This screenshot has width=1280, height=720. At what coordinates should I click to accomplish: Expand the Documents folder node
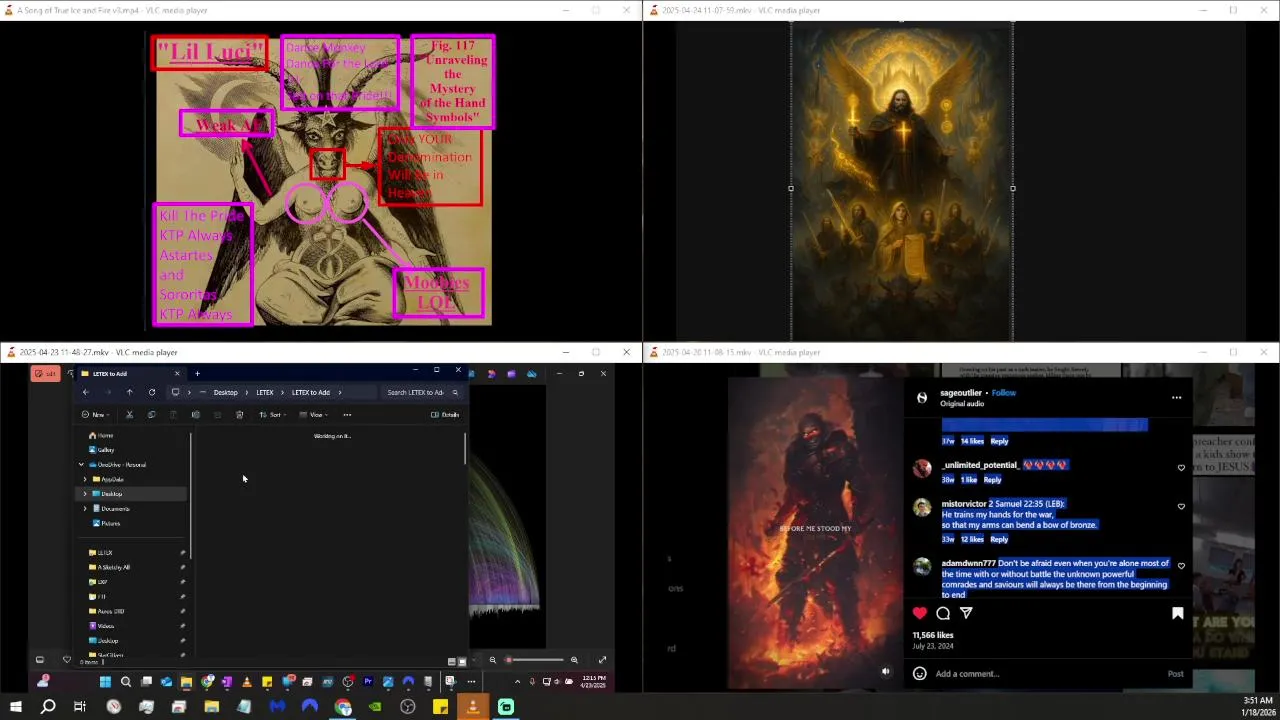85,509
